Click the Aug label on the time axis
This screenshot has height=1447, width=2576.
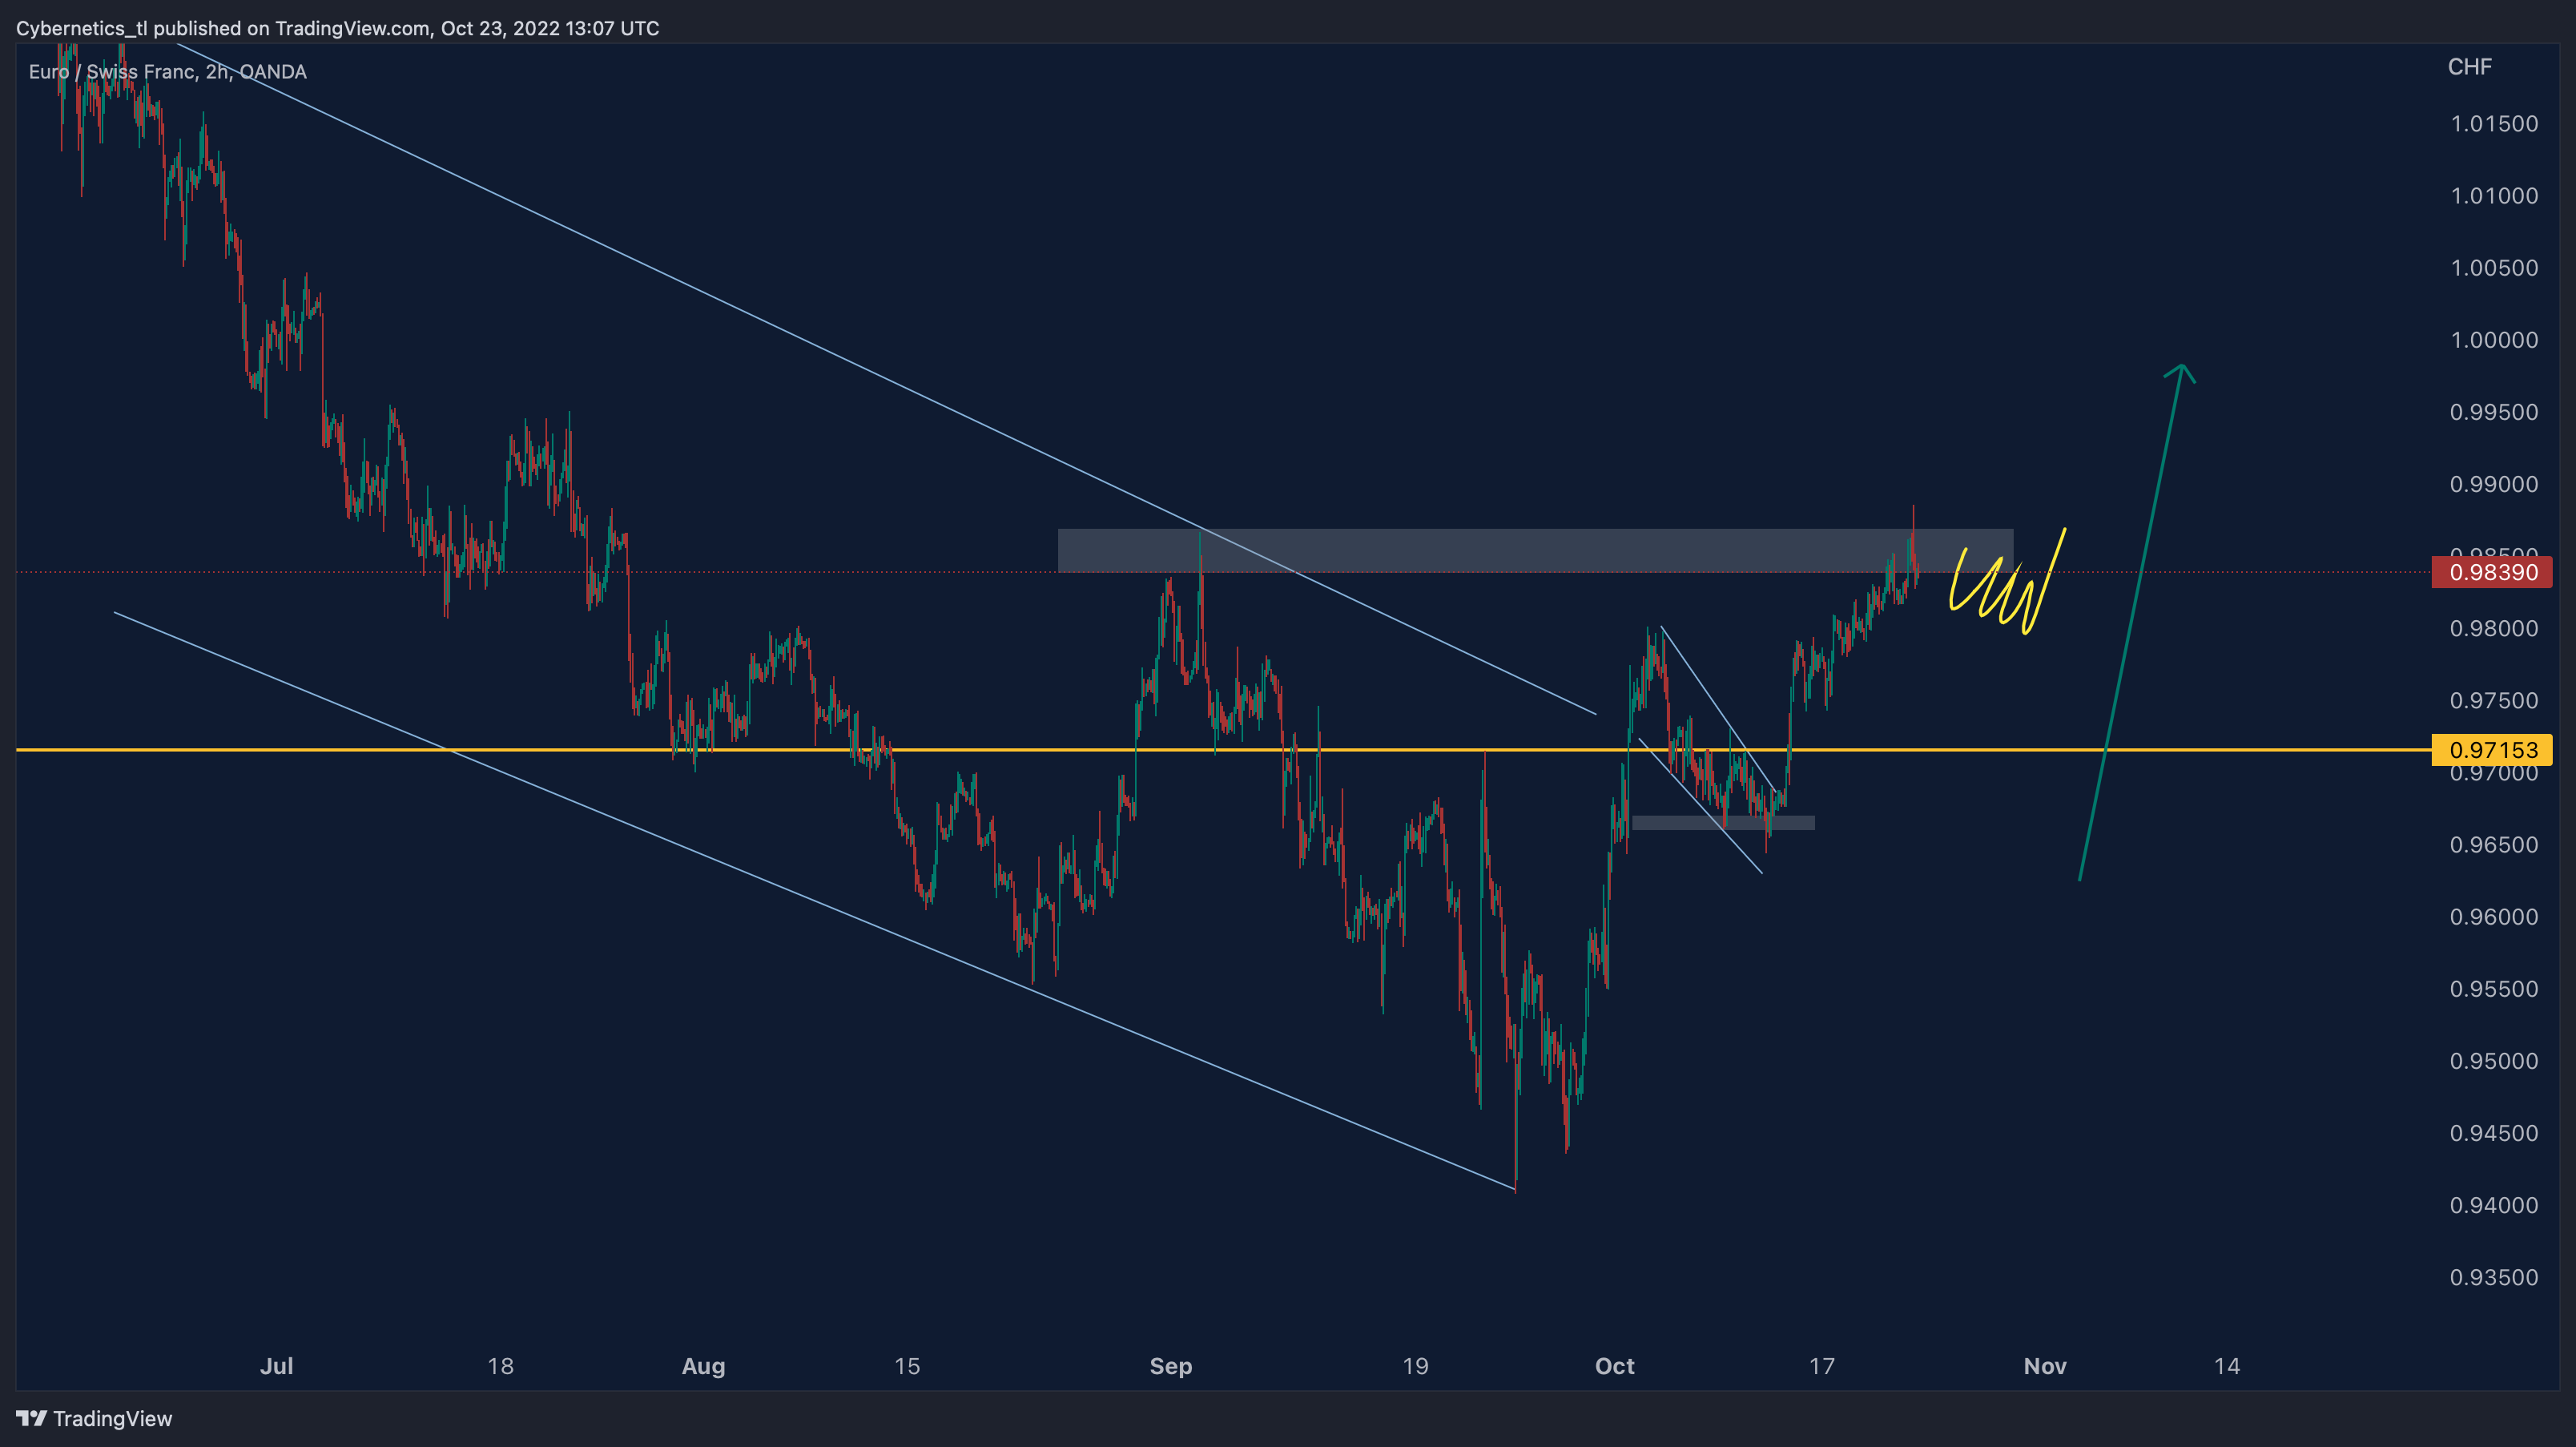coord(703,1366)
